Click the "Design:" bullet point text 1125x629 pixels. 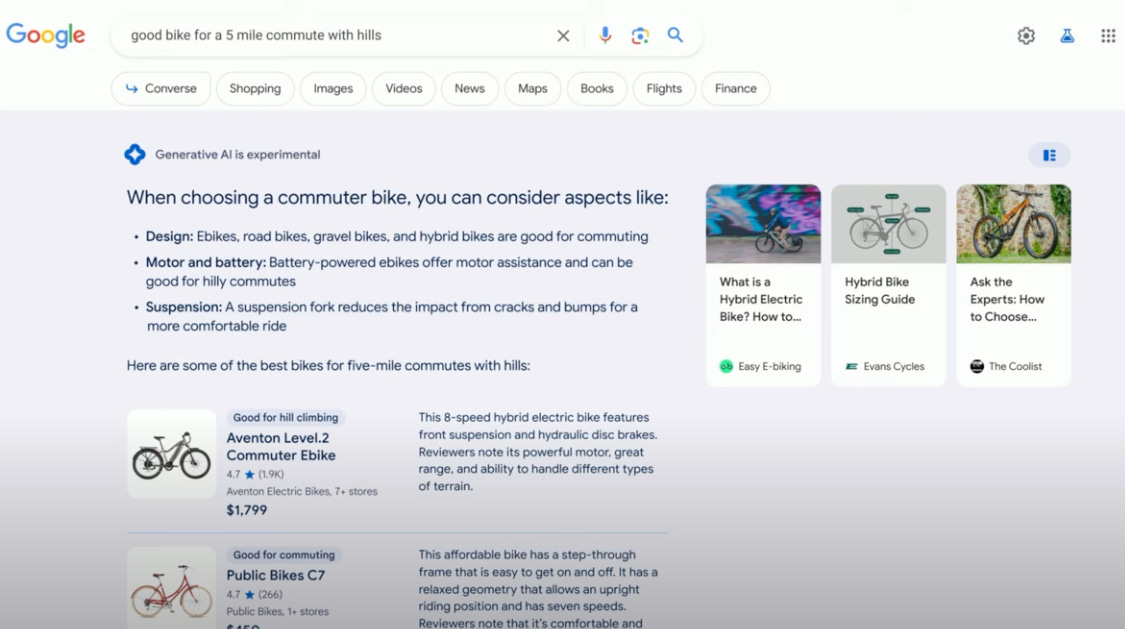tap(397, 236)
